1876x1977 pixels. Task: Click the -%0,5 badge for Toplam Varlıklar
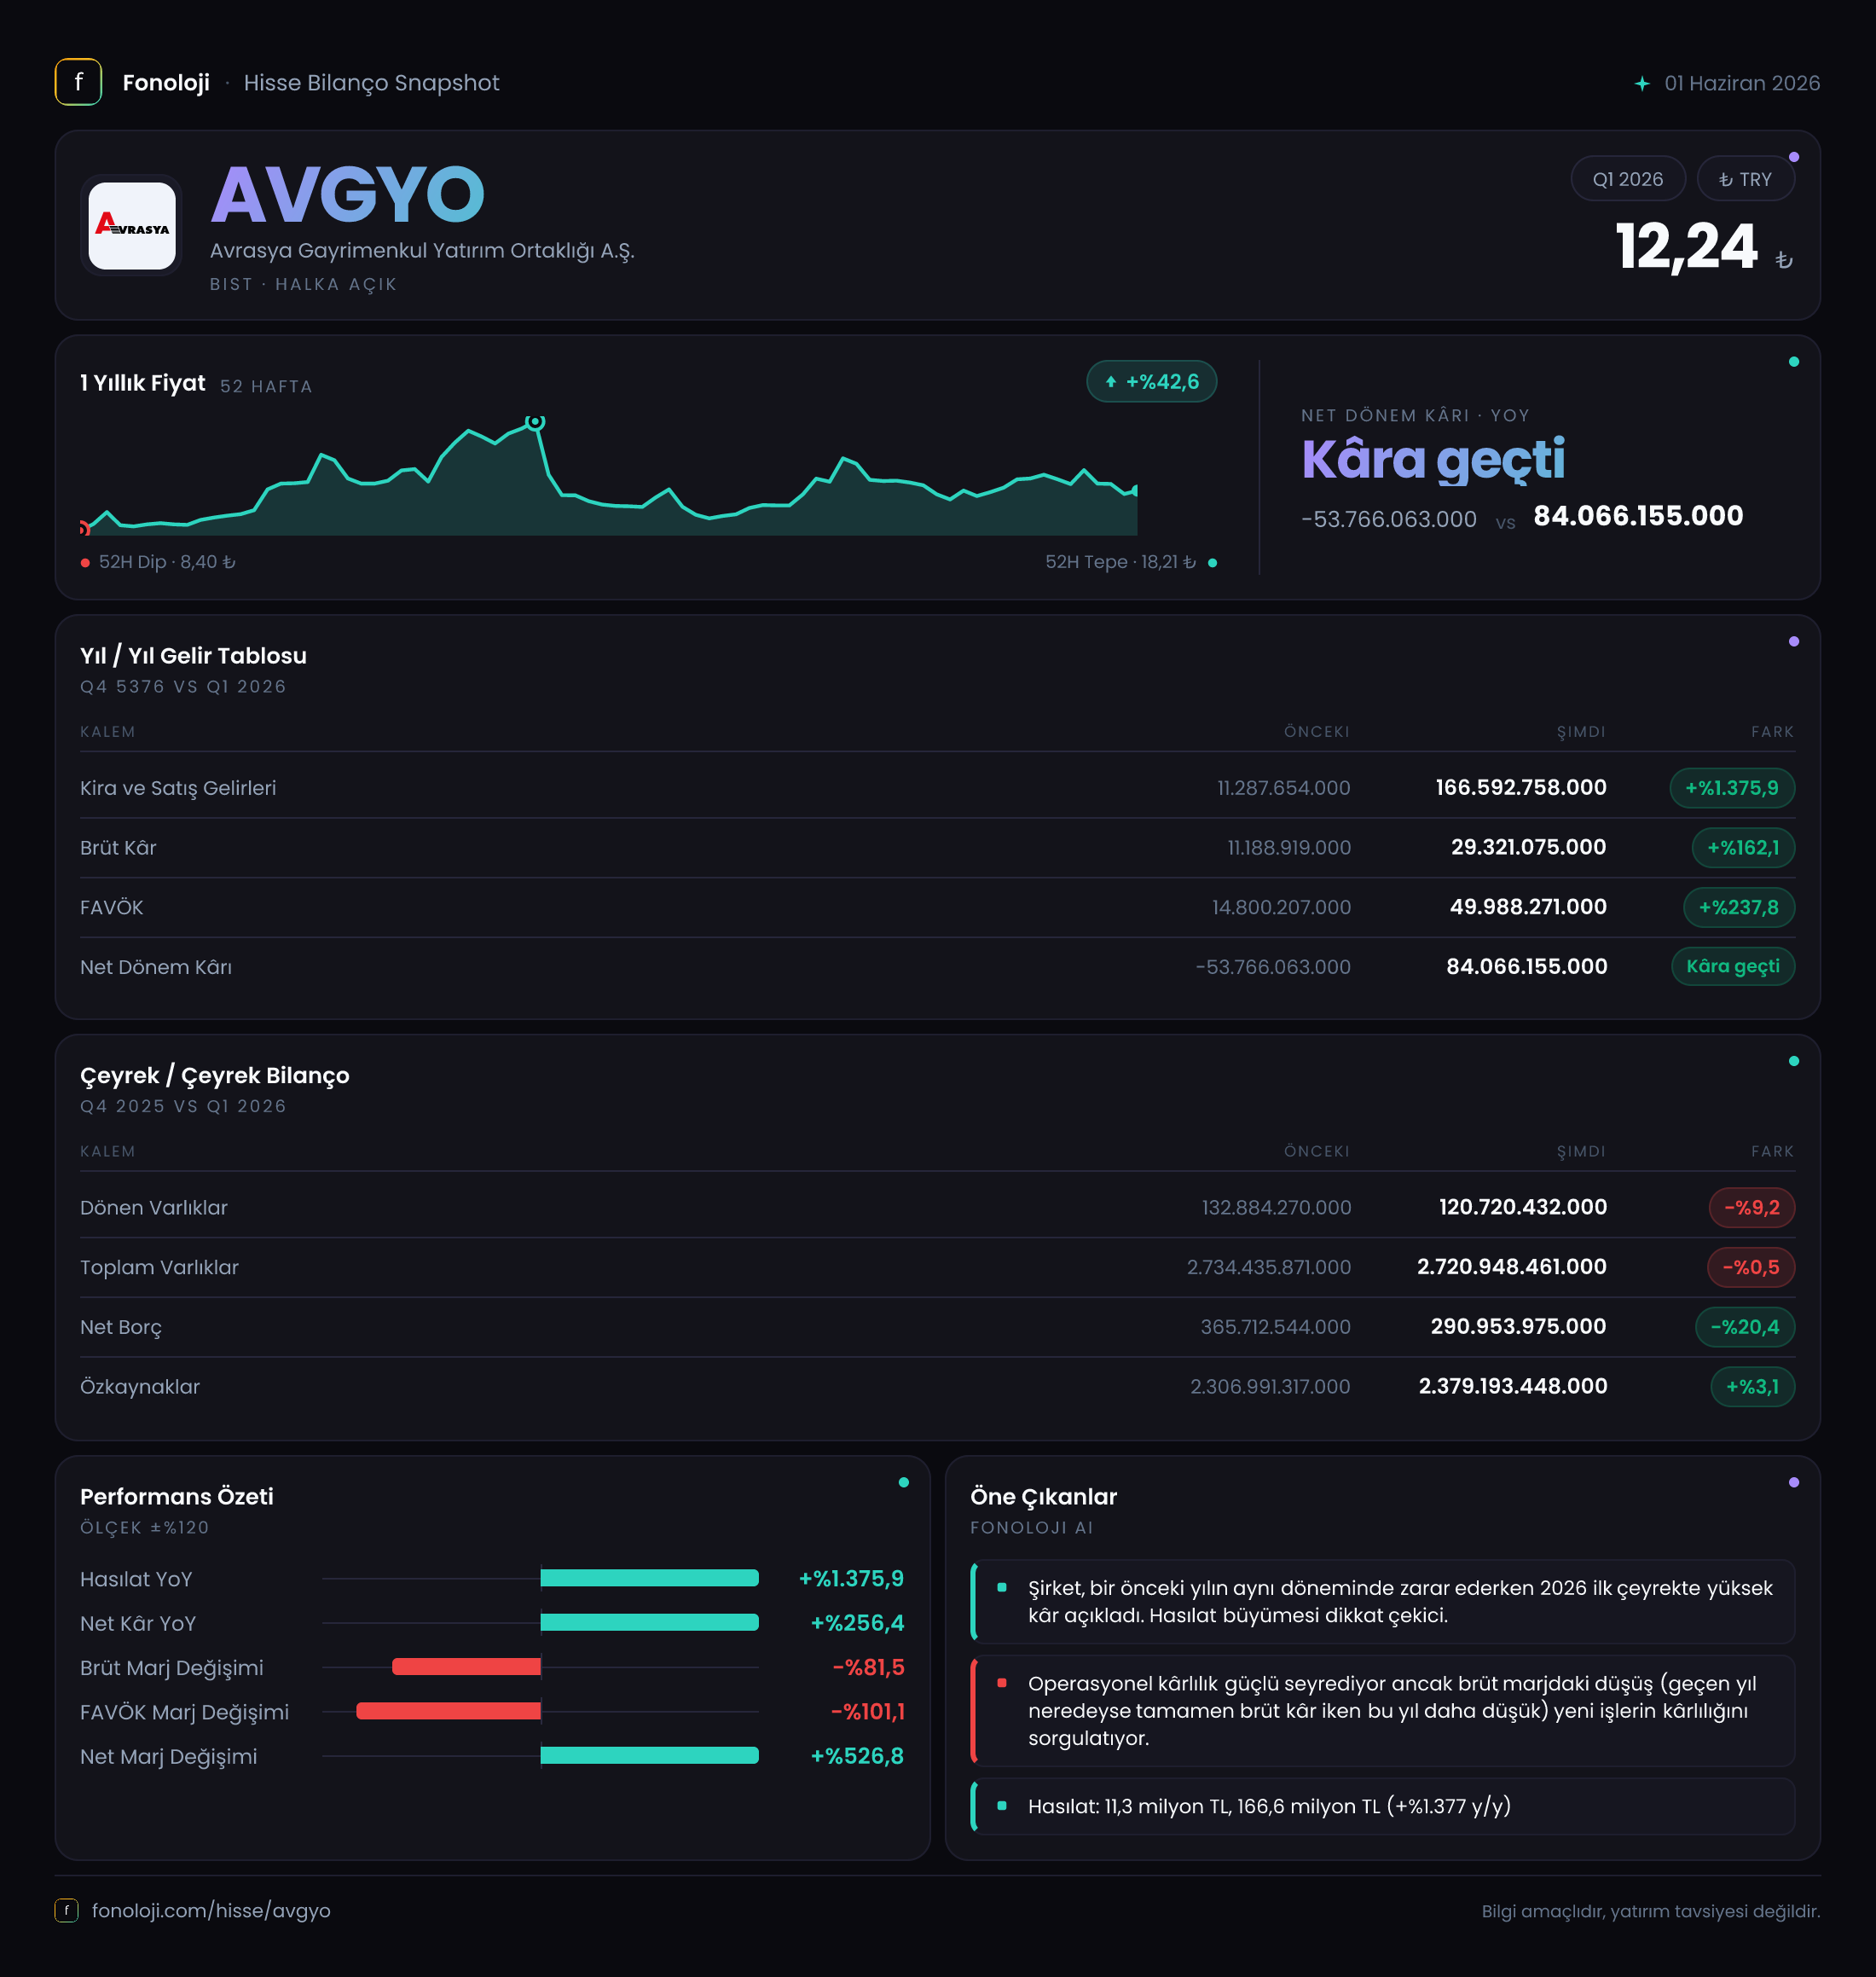[1751, 1267]
